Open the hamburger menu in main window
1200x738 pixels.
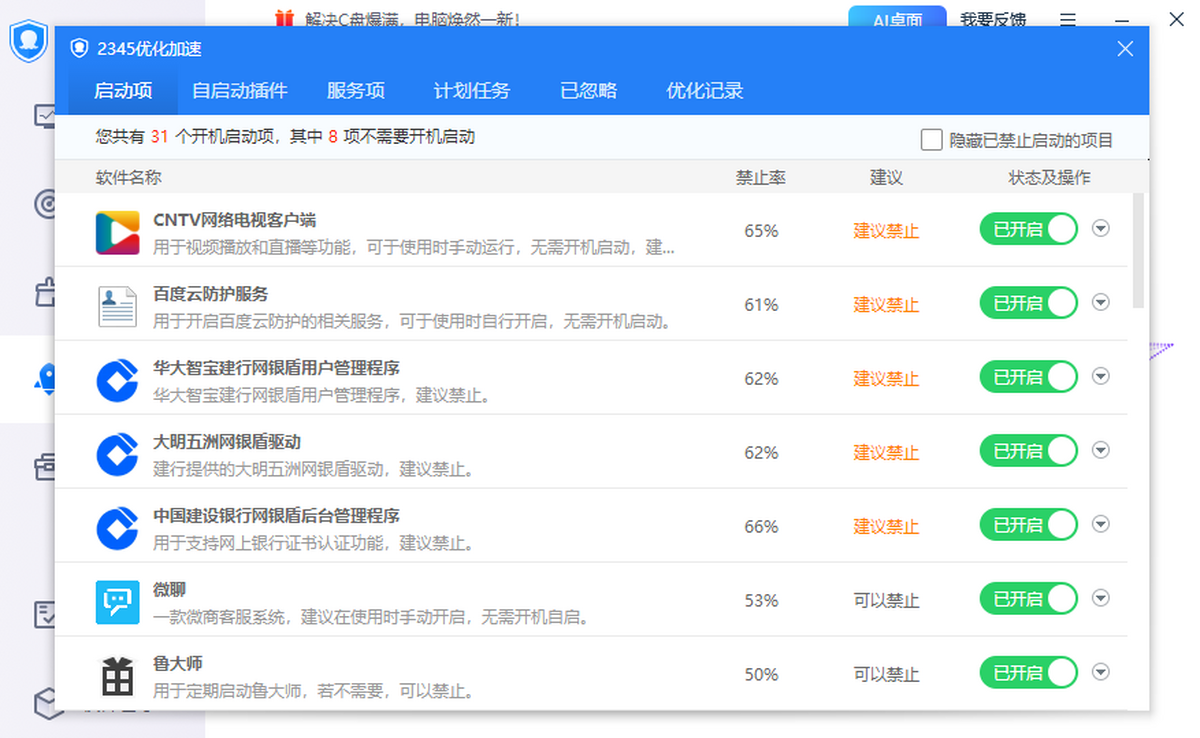1068,19
